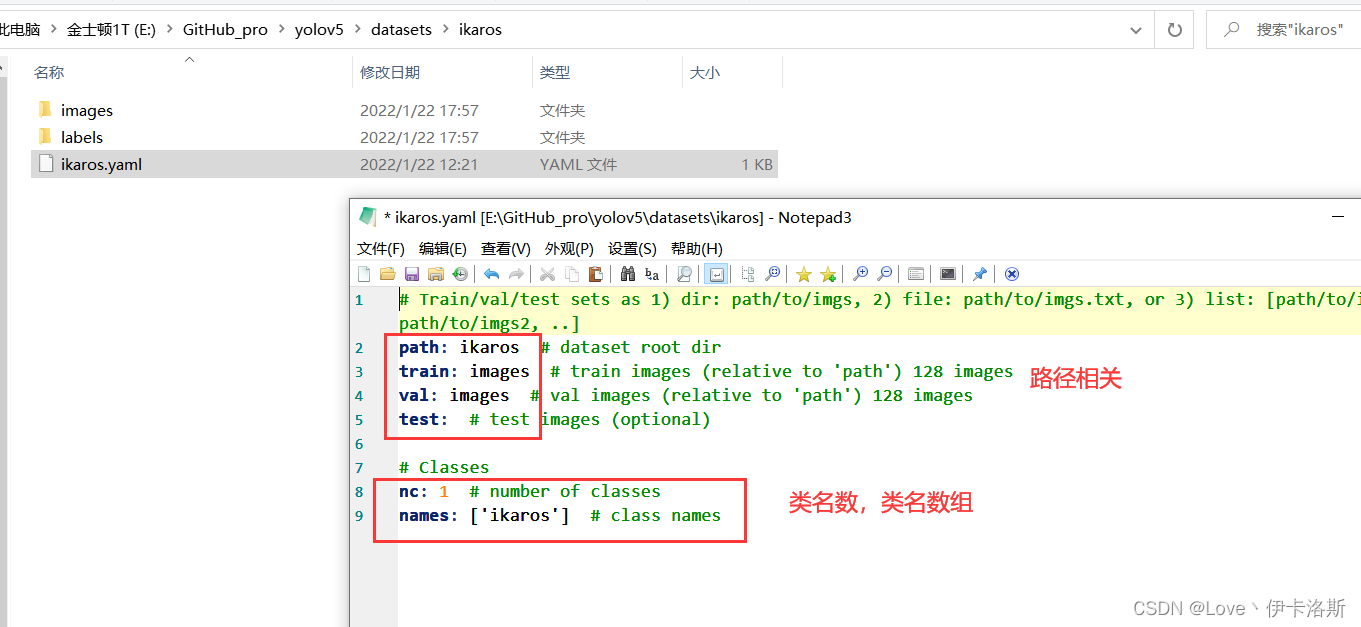Screen dimensions: 1361x627
Task: Click the 'YAML 文件' type cell
Action: tap(578, 164)
